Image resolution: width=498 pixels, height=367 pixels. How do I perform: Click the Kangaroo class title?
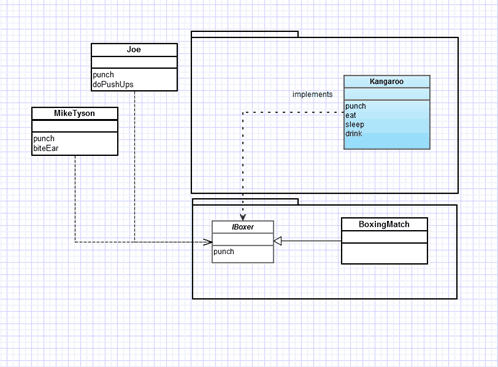386,81
